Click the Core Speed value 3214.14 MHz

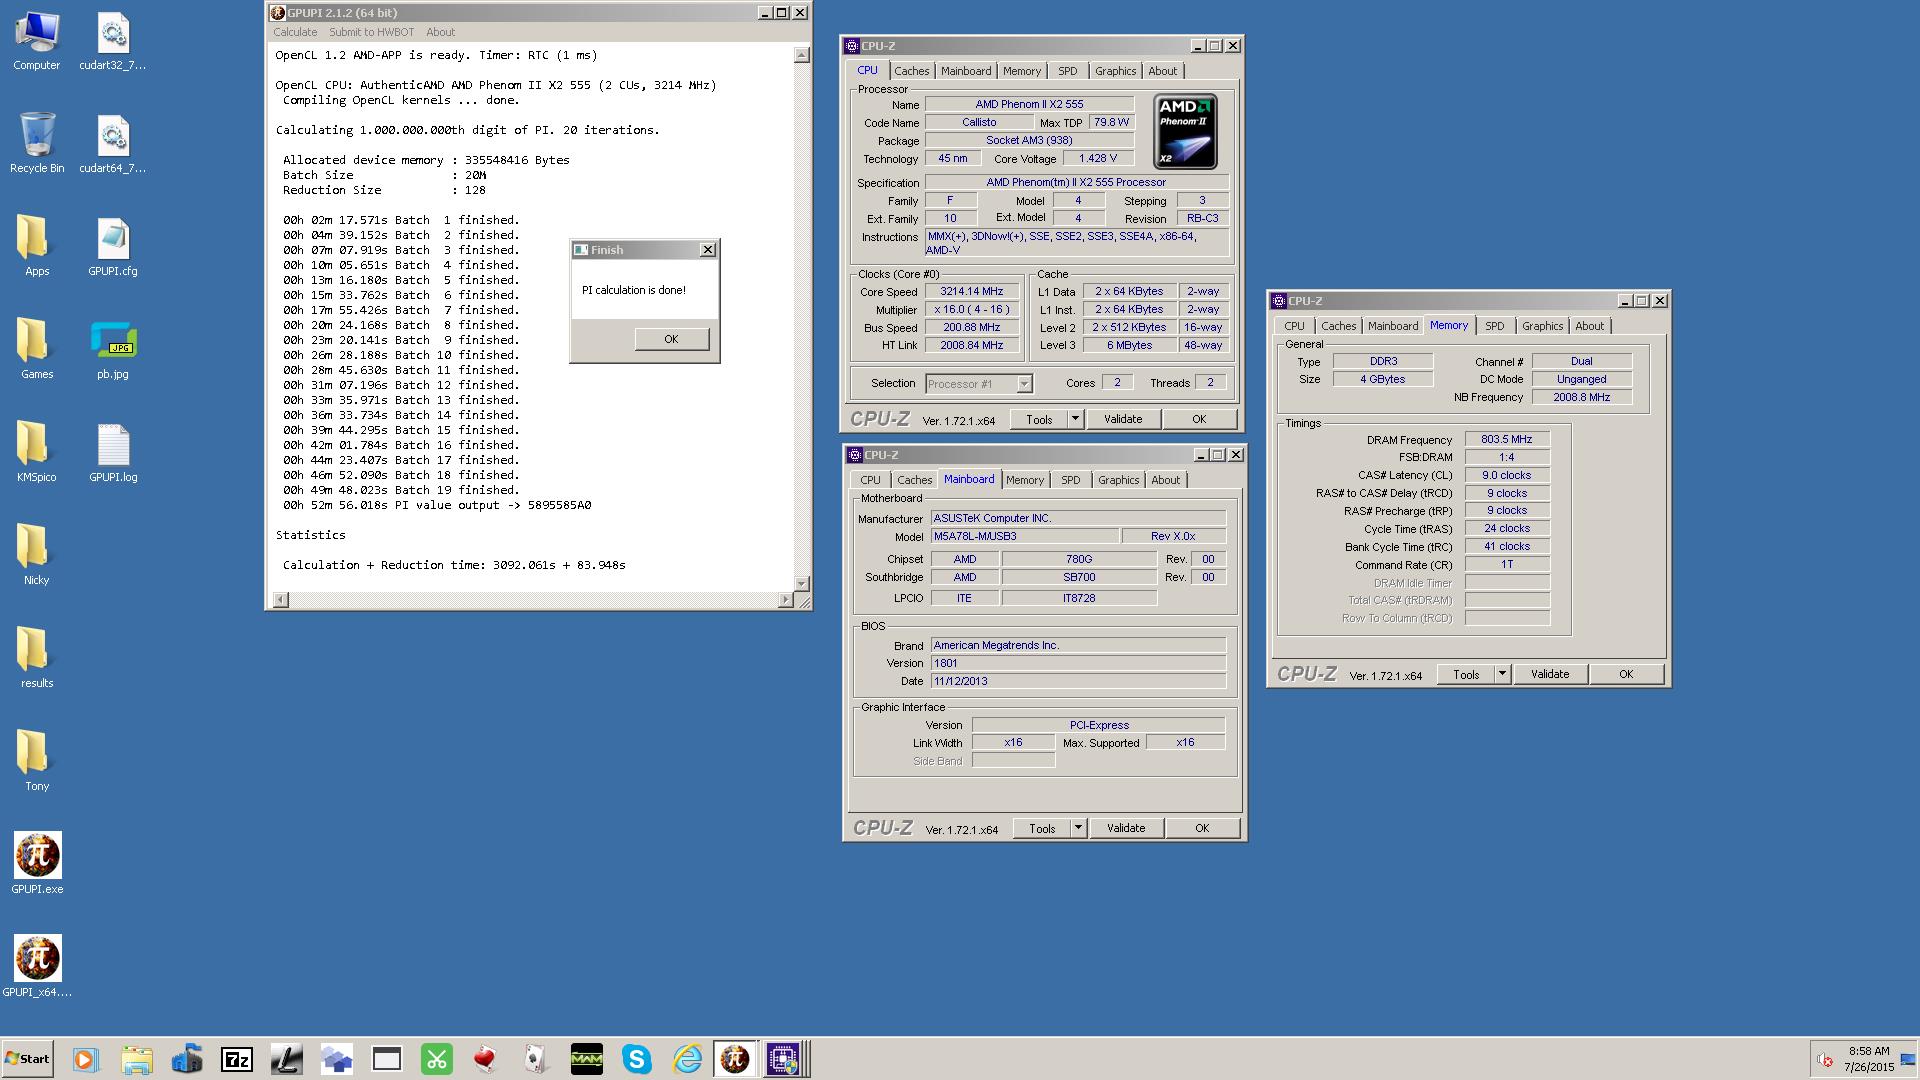(x=970, y=291)
